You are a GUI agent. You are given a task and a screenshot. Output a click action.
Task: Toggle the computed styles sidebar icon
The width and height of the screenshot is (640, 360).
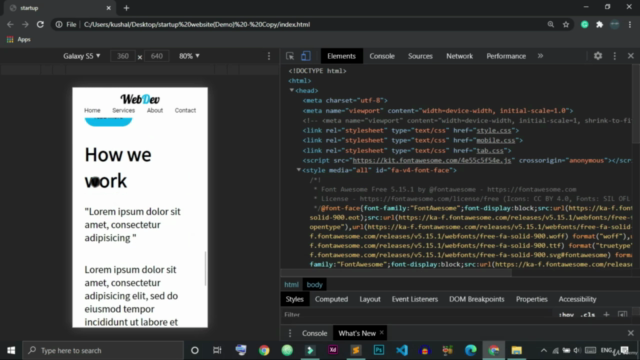(x=622, y=314)
